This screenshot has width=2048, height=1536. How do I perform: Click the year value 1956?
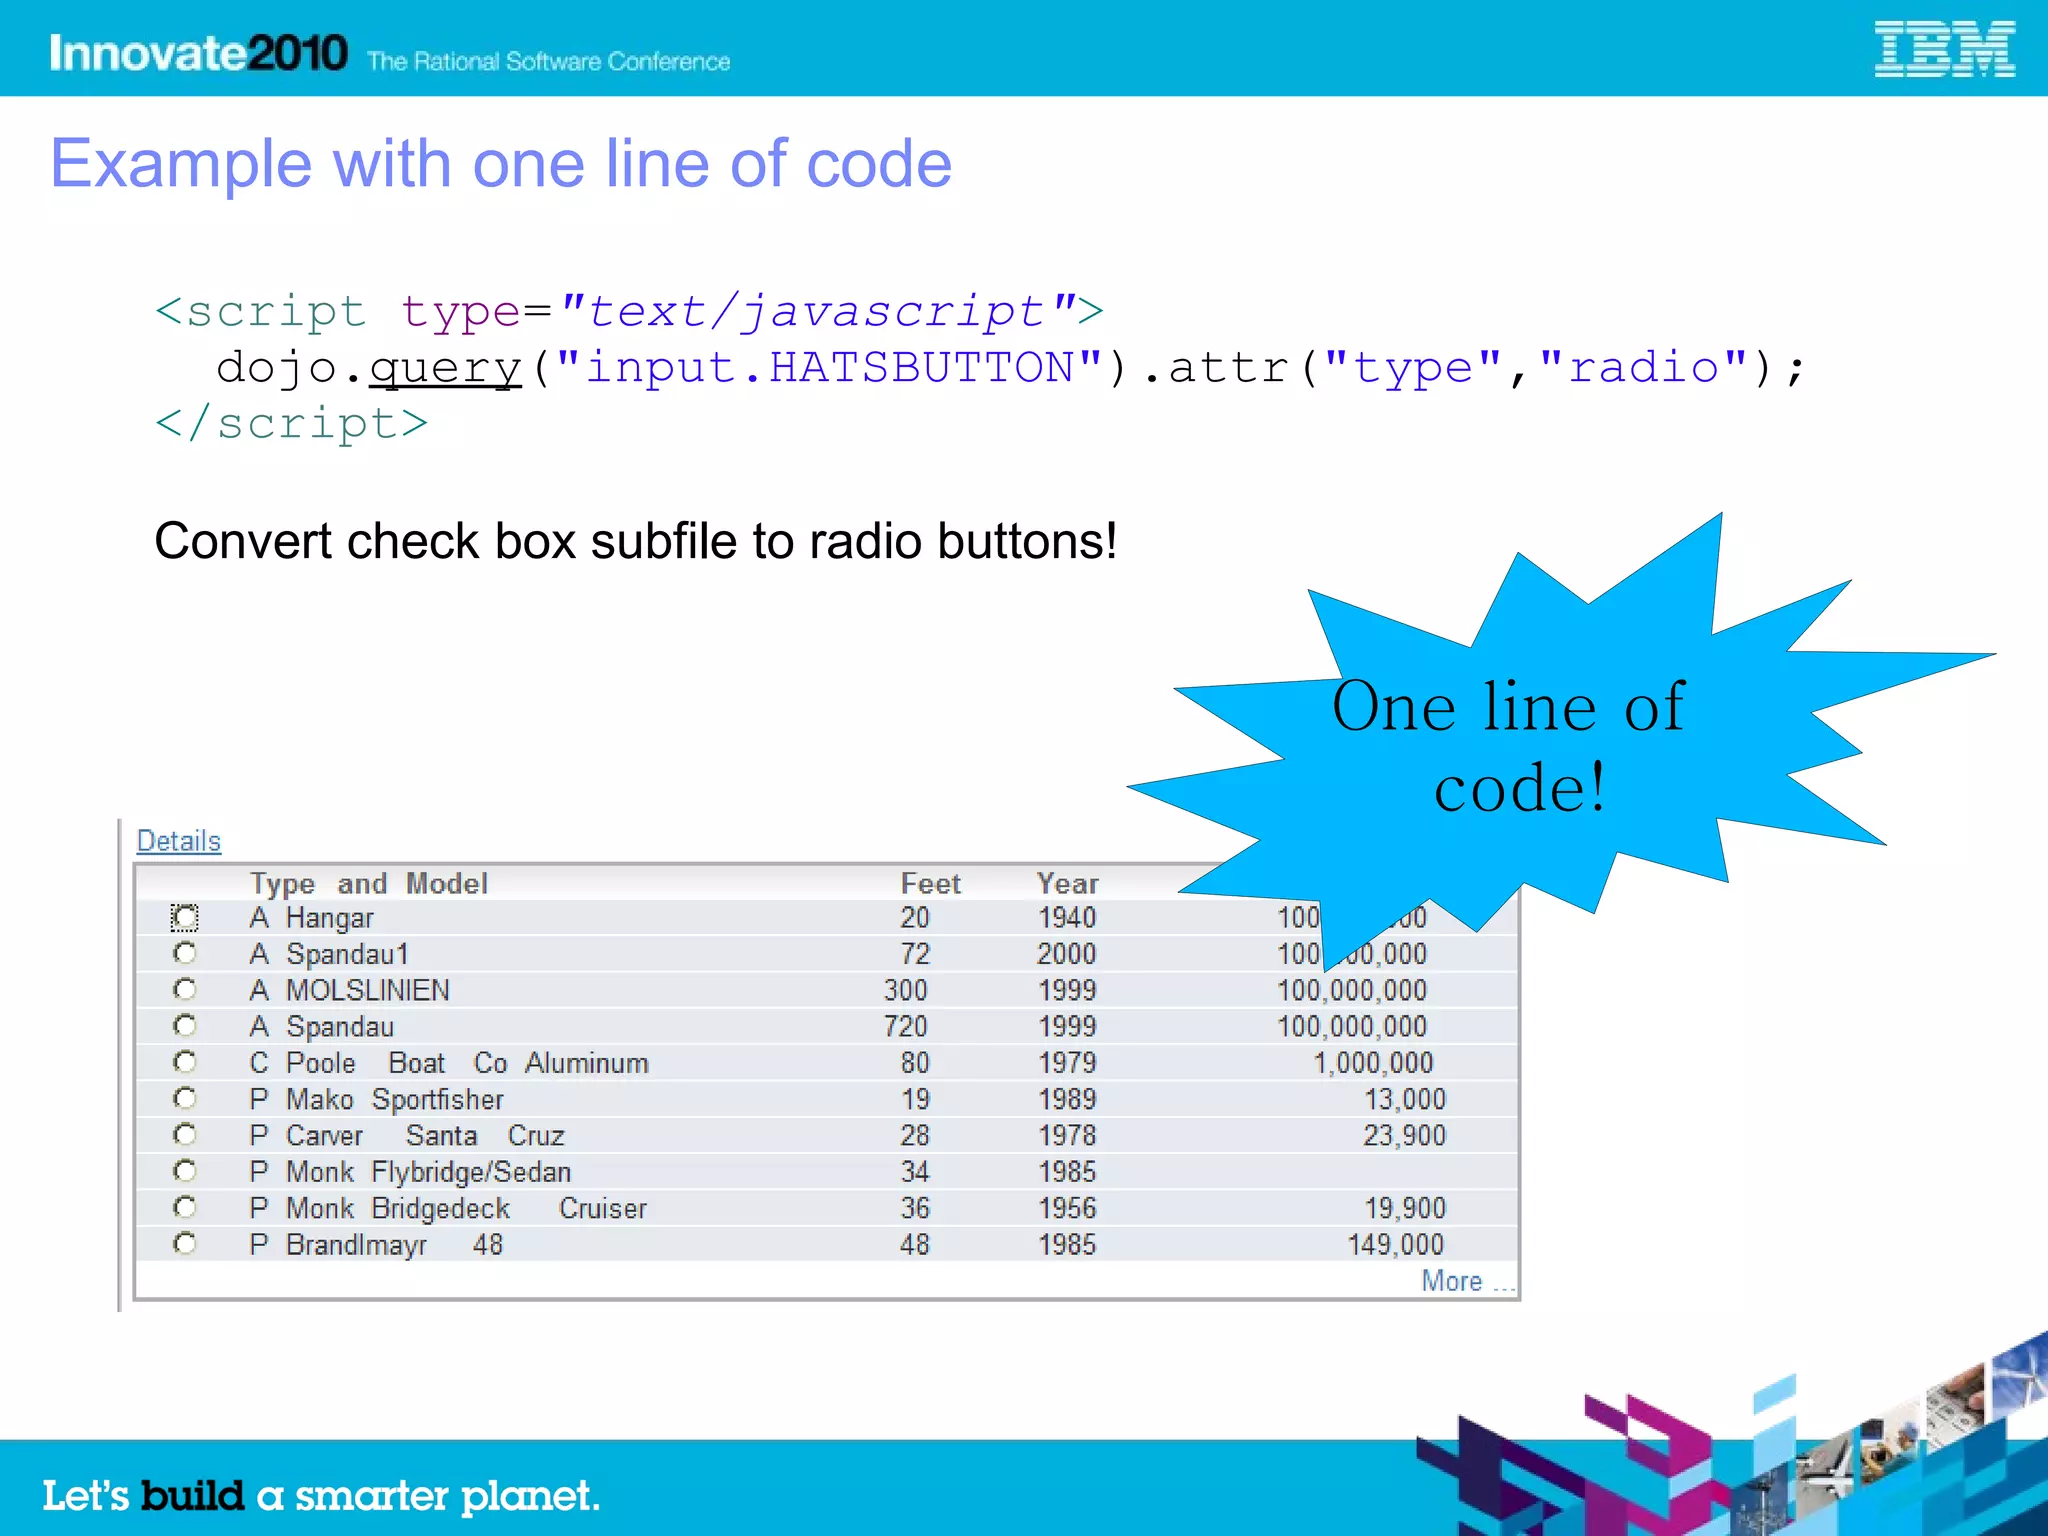[x=1067, y=1209]
